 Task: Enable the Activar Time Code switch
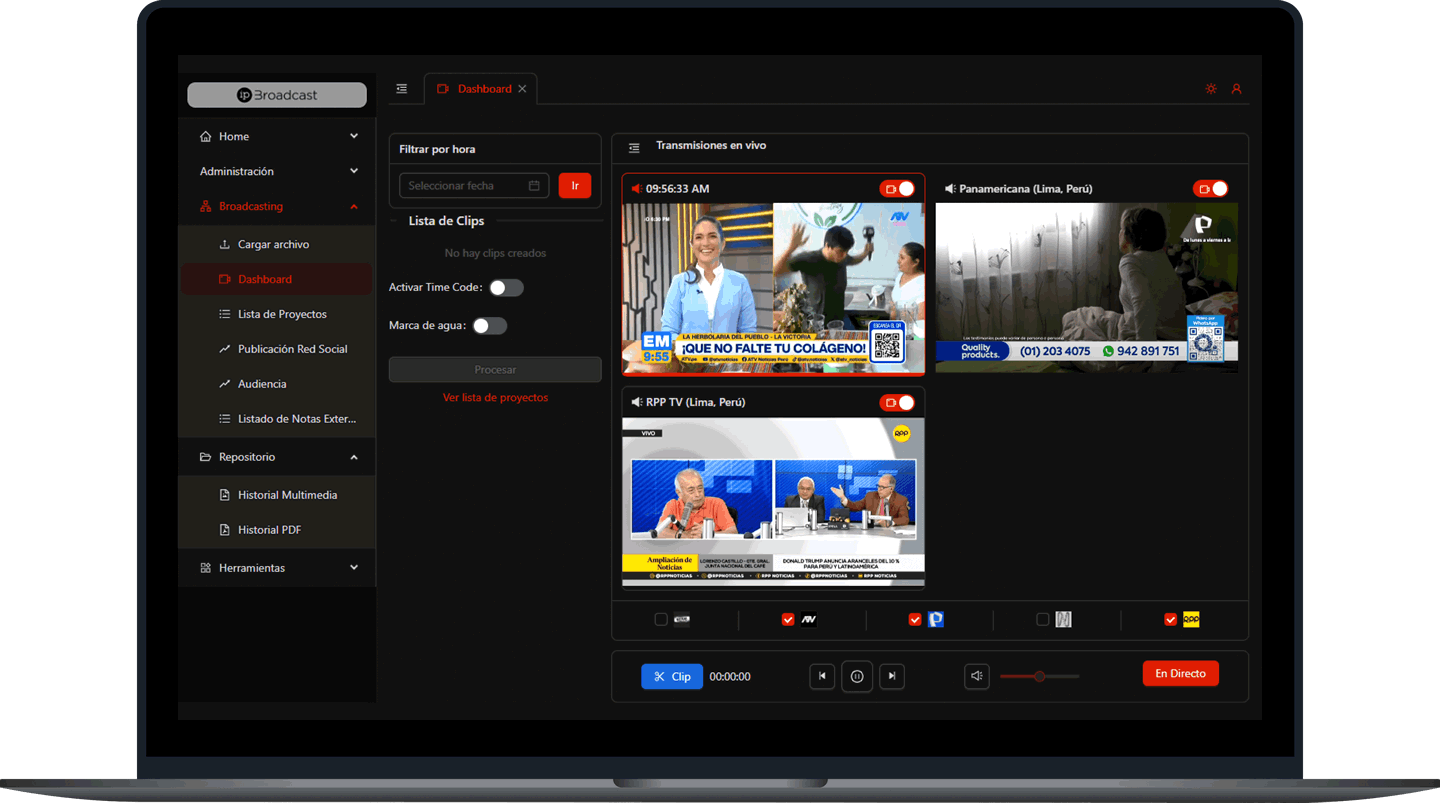coord(506,288)
